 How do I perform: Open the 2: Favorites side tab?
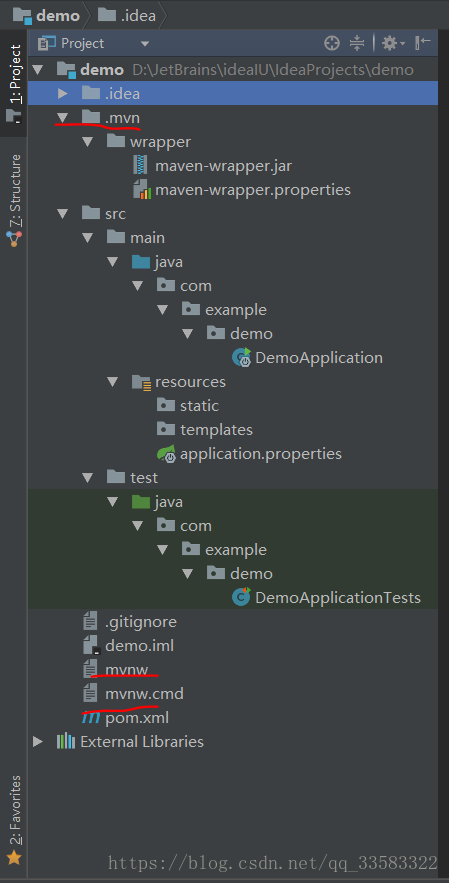click(14, 819)
